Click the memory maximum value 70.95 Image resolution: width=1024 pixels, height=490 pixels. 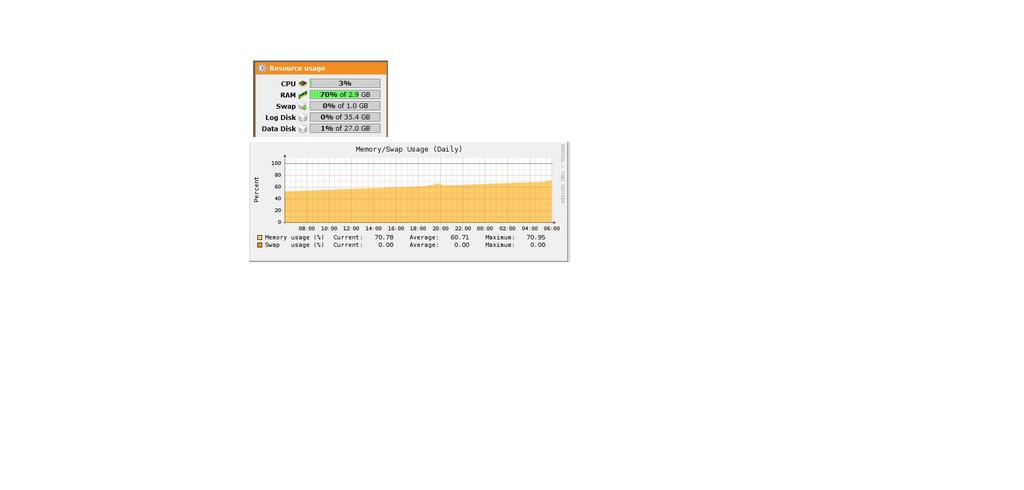tap(536, 237)
